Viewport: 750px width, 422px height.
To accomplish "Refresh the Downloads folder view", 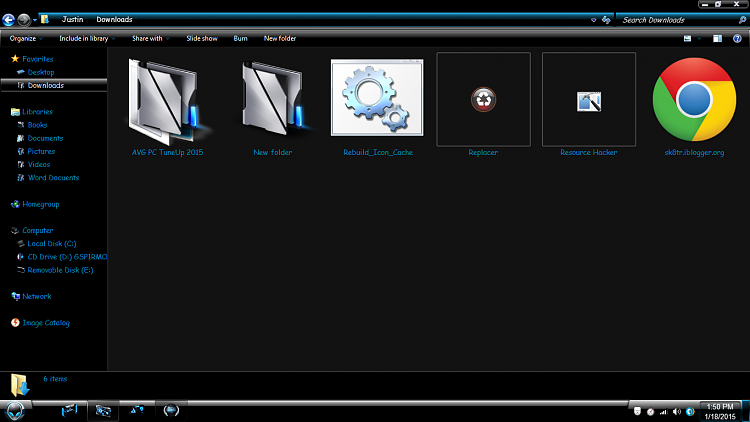I will tap(606, 20).
